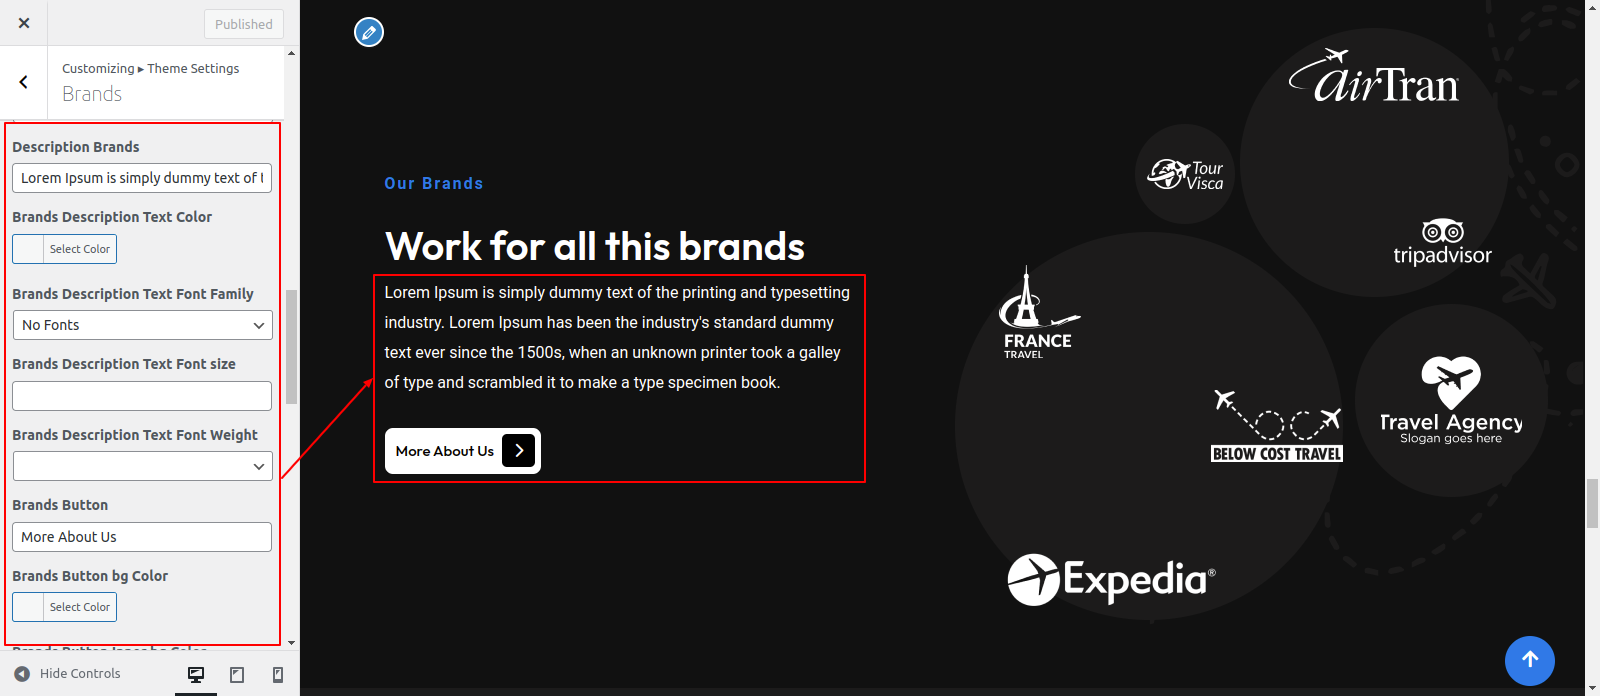
Task: Click the Description Brands text field
Action: [x=142, y=178]
